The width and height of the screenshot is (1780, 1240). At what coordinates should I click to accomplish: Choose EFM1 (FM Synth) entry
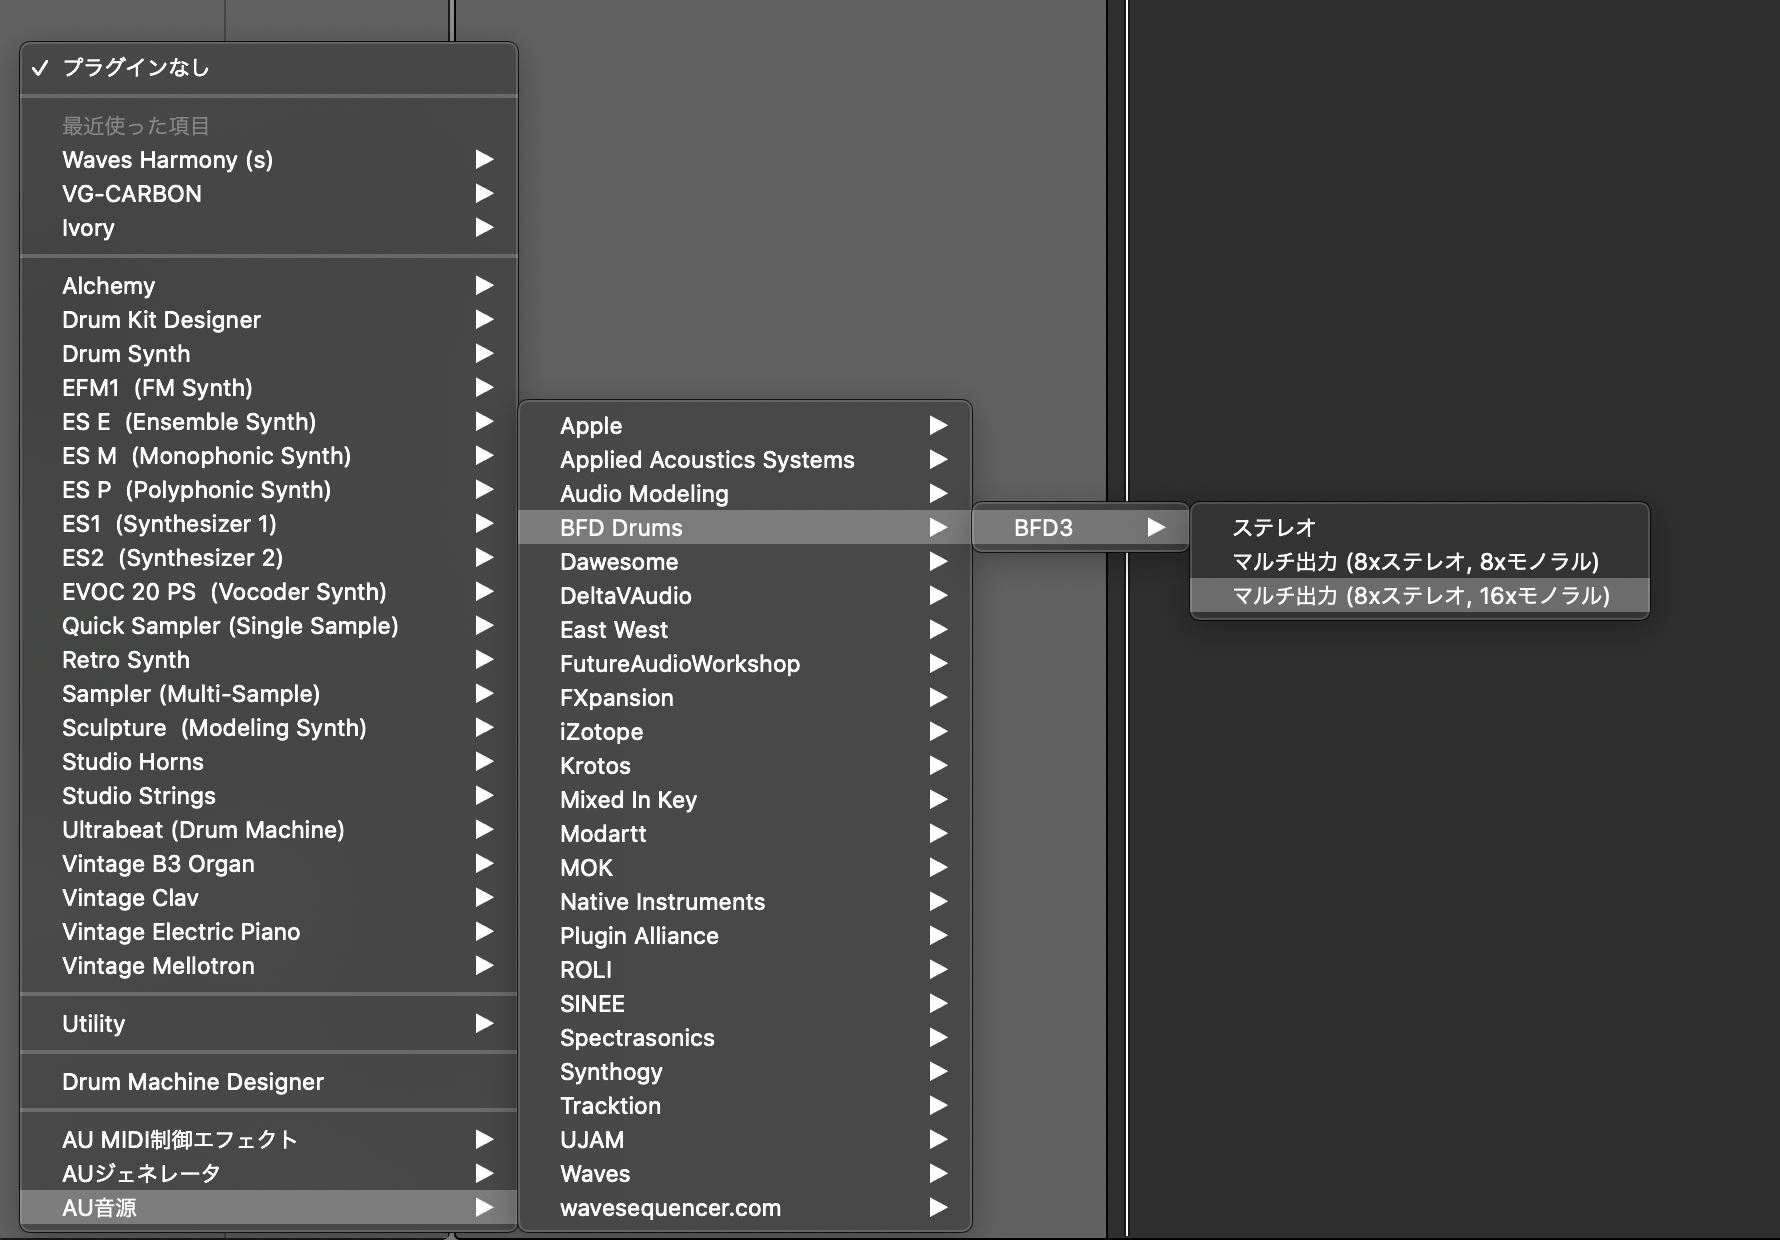[x=268, y=388]
